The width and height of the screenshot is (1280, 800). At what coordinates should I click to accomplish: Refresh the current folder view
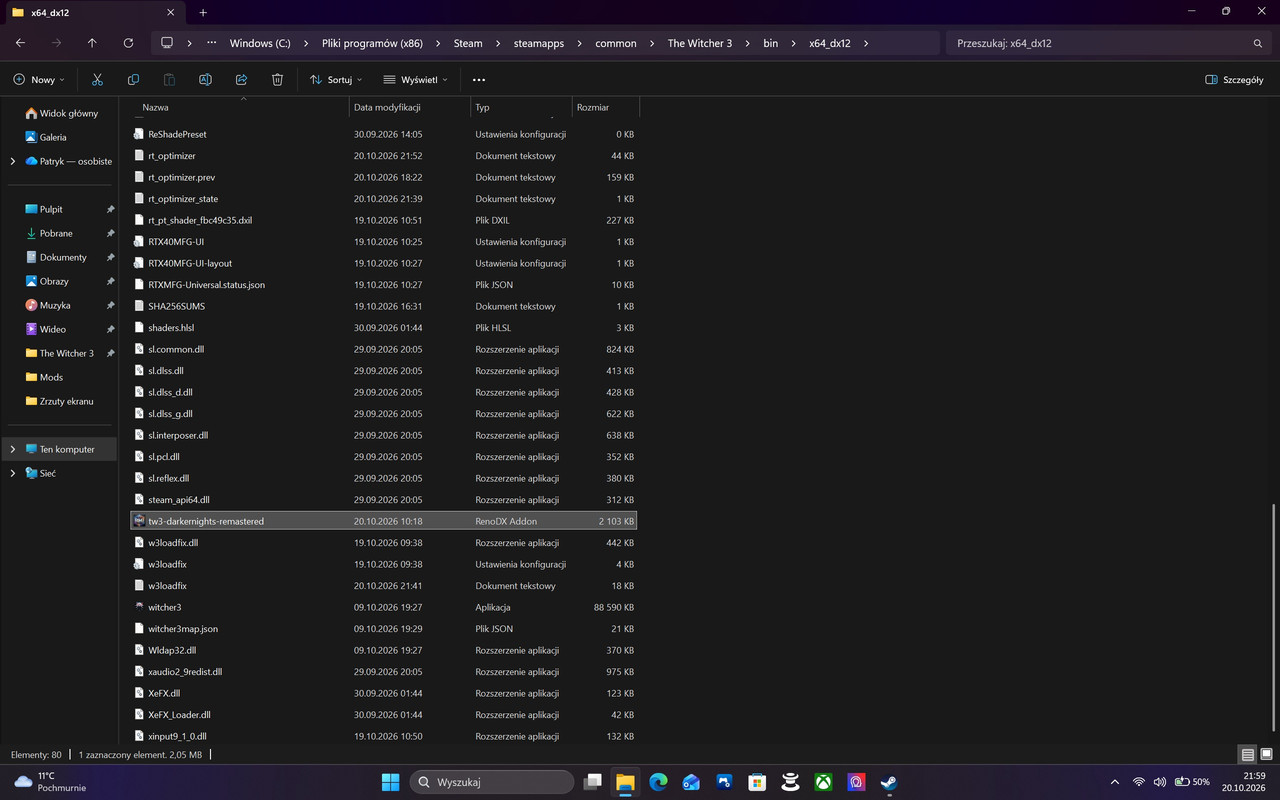tap(128, 43)
